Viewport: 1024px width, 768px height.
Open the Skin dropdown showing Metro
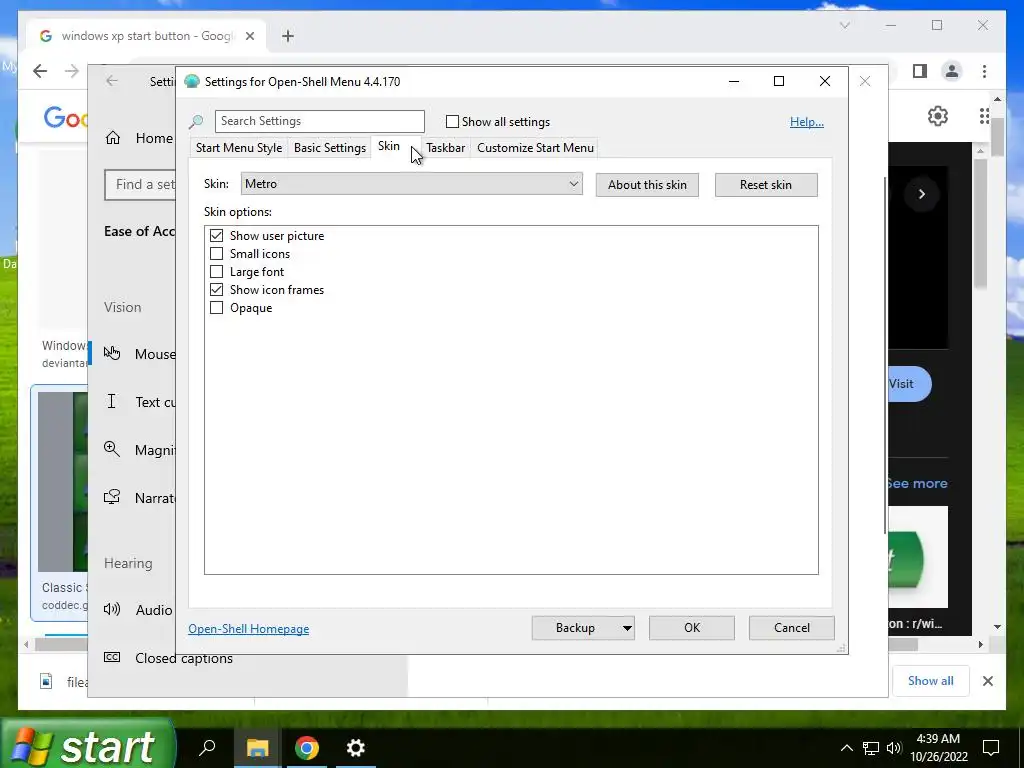click(x=411, y=184)
